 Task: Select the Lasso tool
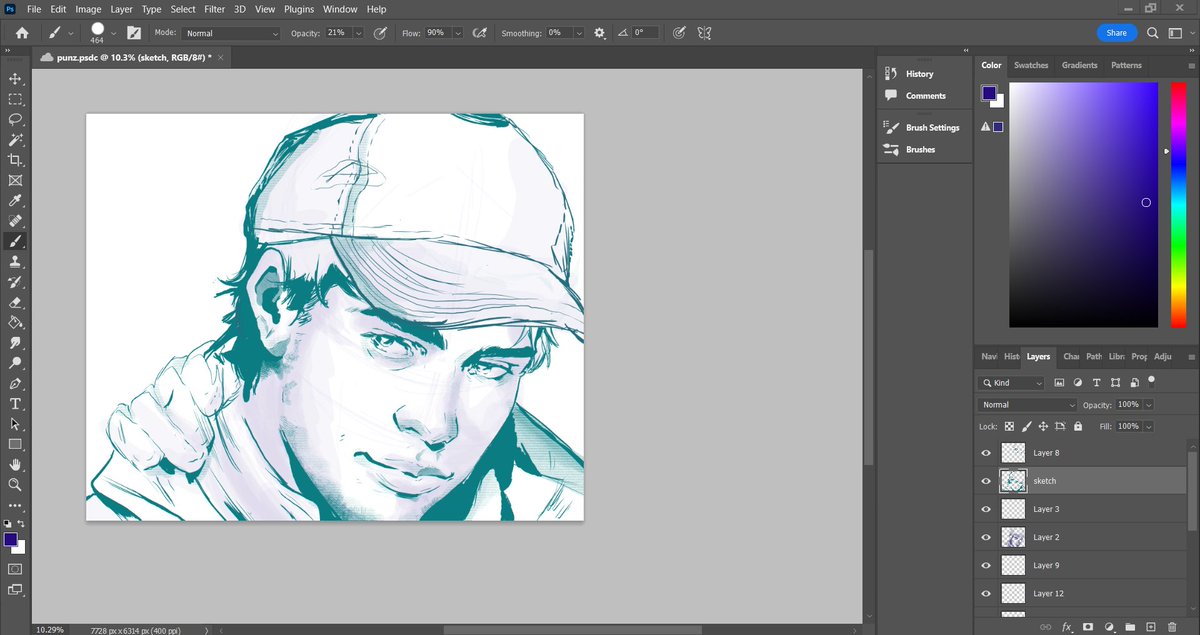[15, 119]
